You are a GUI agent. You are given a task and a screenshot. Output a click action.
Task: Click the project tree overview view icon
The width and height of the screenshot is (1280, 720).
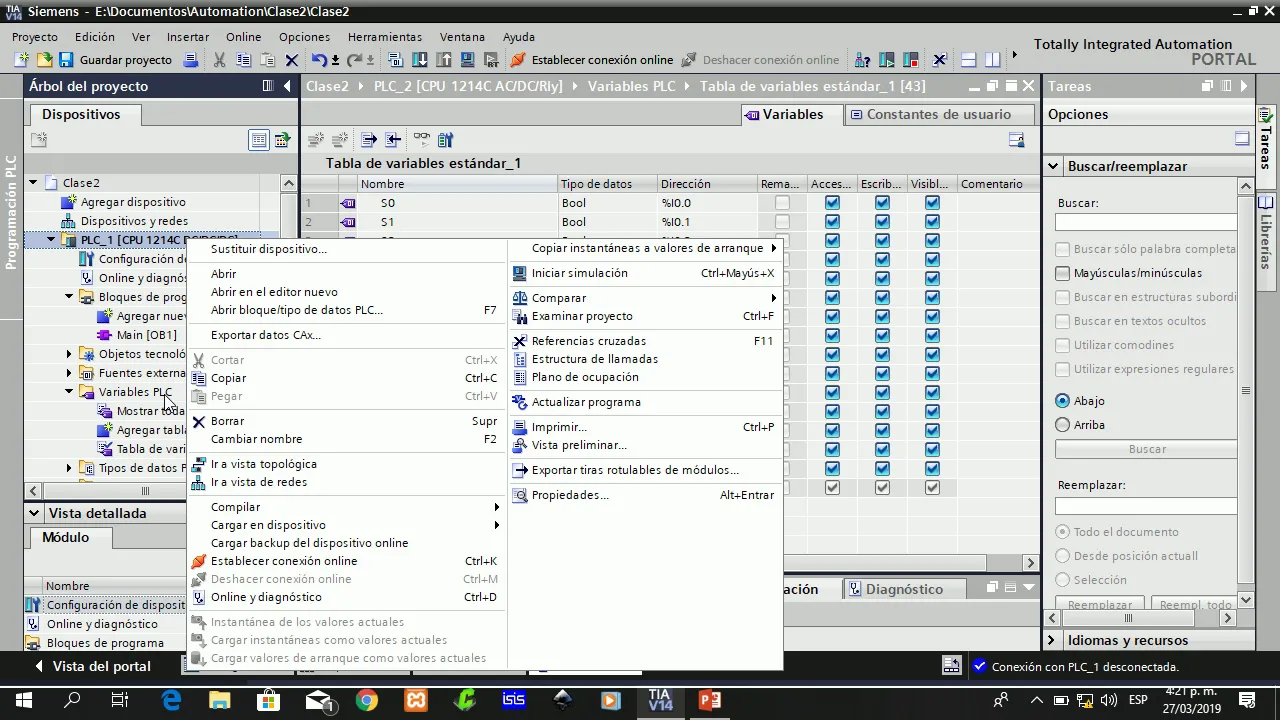click(x=259, y=140)
